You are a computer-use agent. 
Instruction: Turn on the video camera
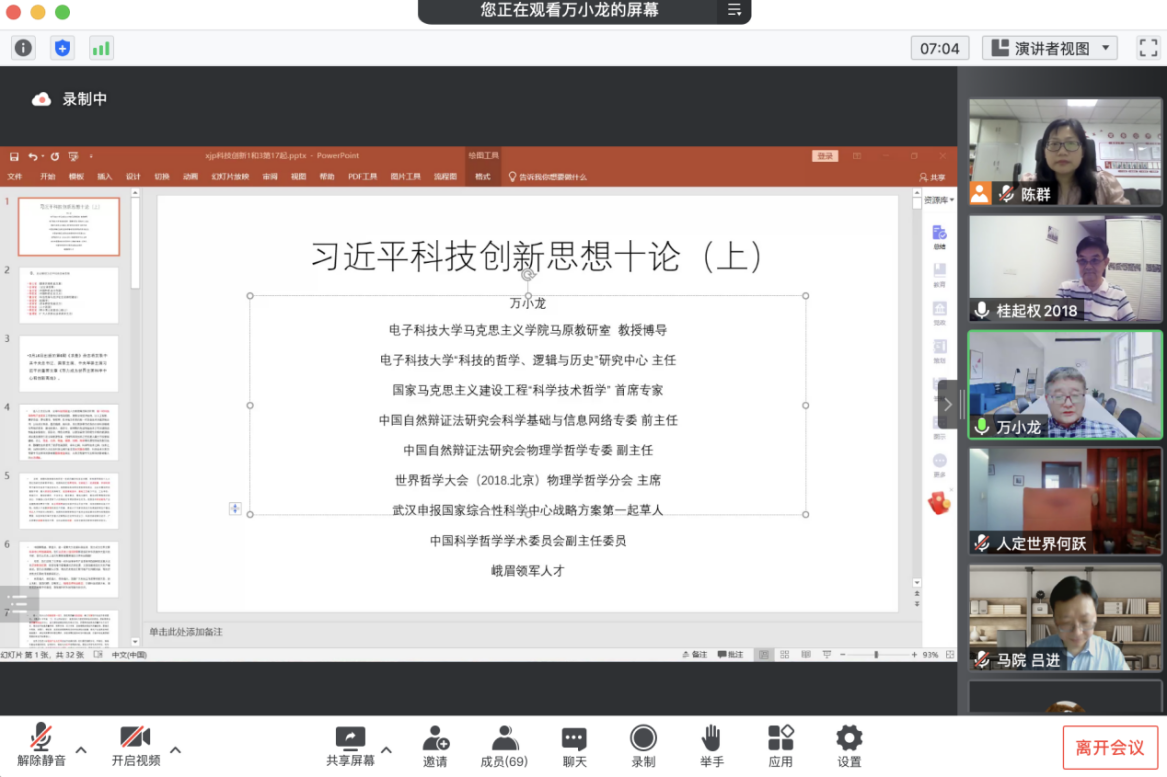click(x=135, y=746)
